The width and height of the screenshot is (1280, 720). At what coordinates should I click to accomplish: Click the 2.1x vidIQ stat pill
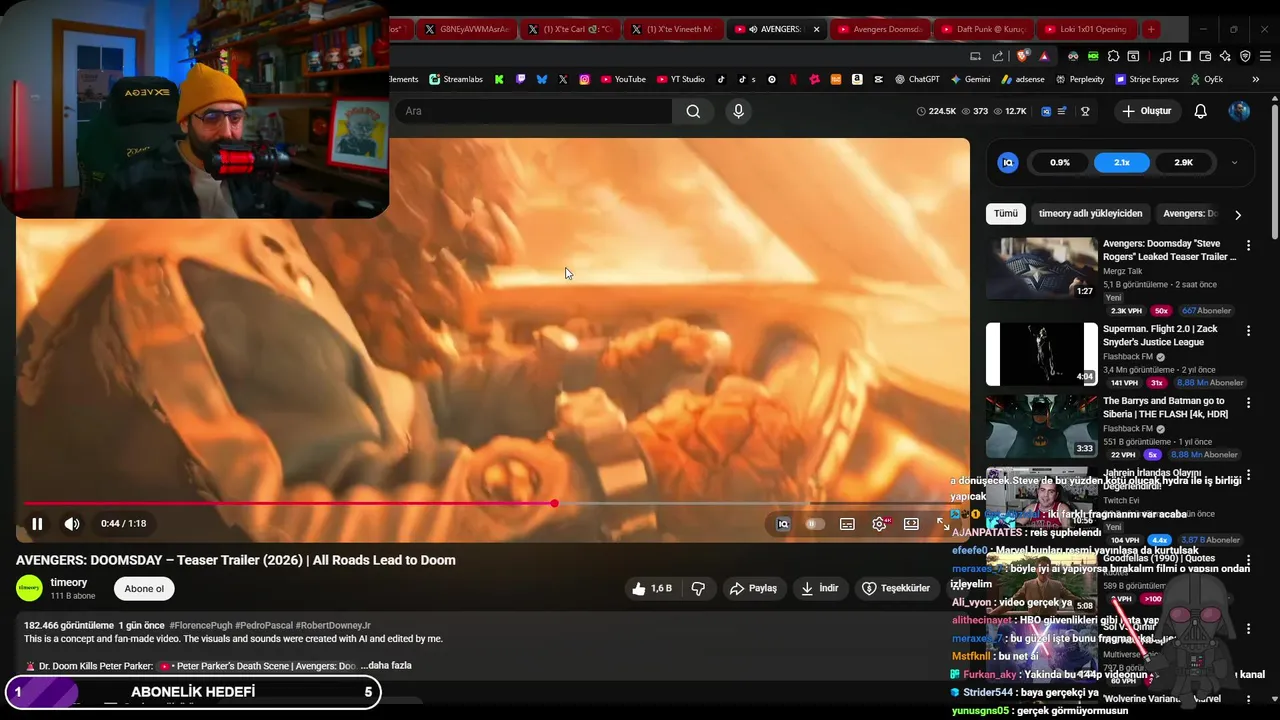[1122, 163]
